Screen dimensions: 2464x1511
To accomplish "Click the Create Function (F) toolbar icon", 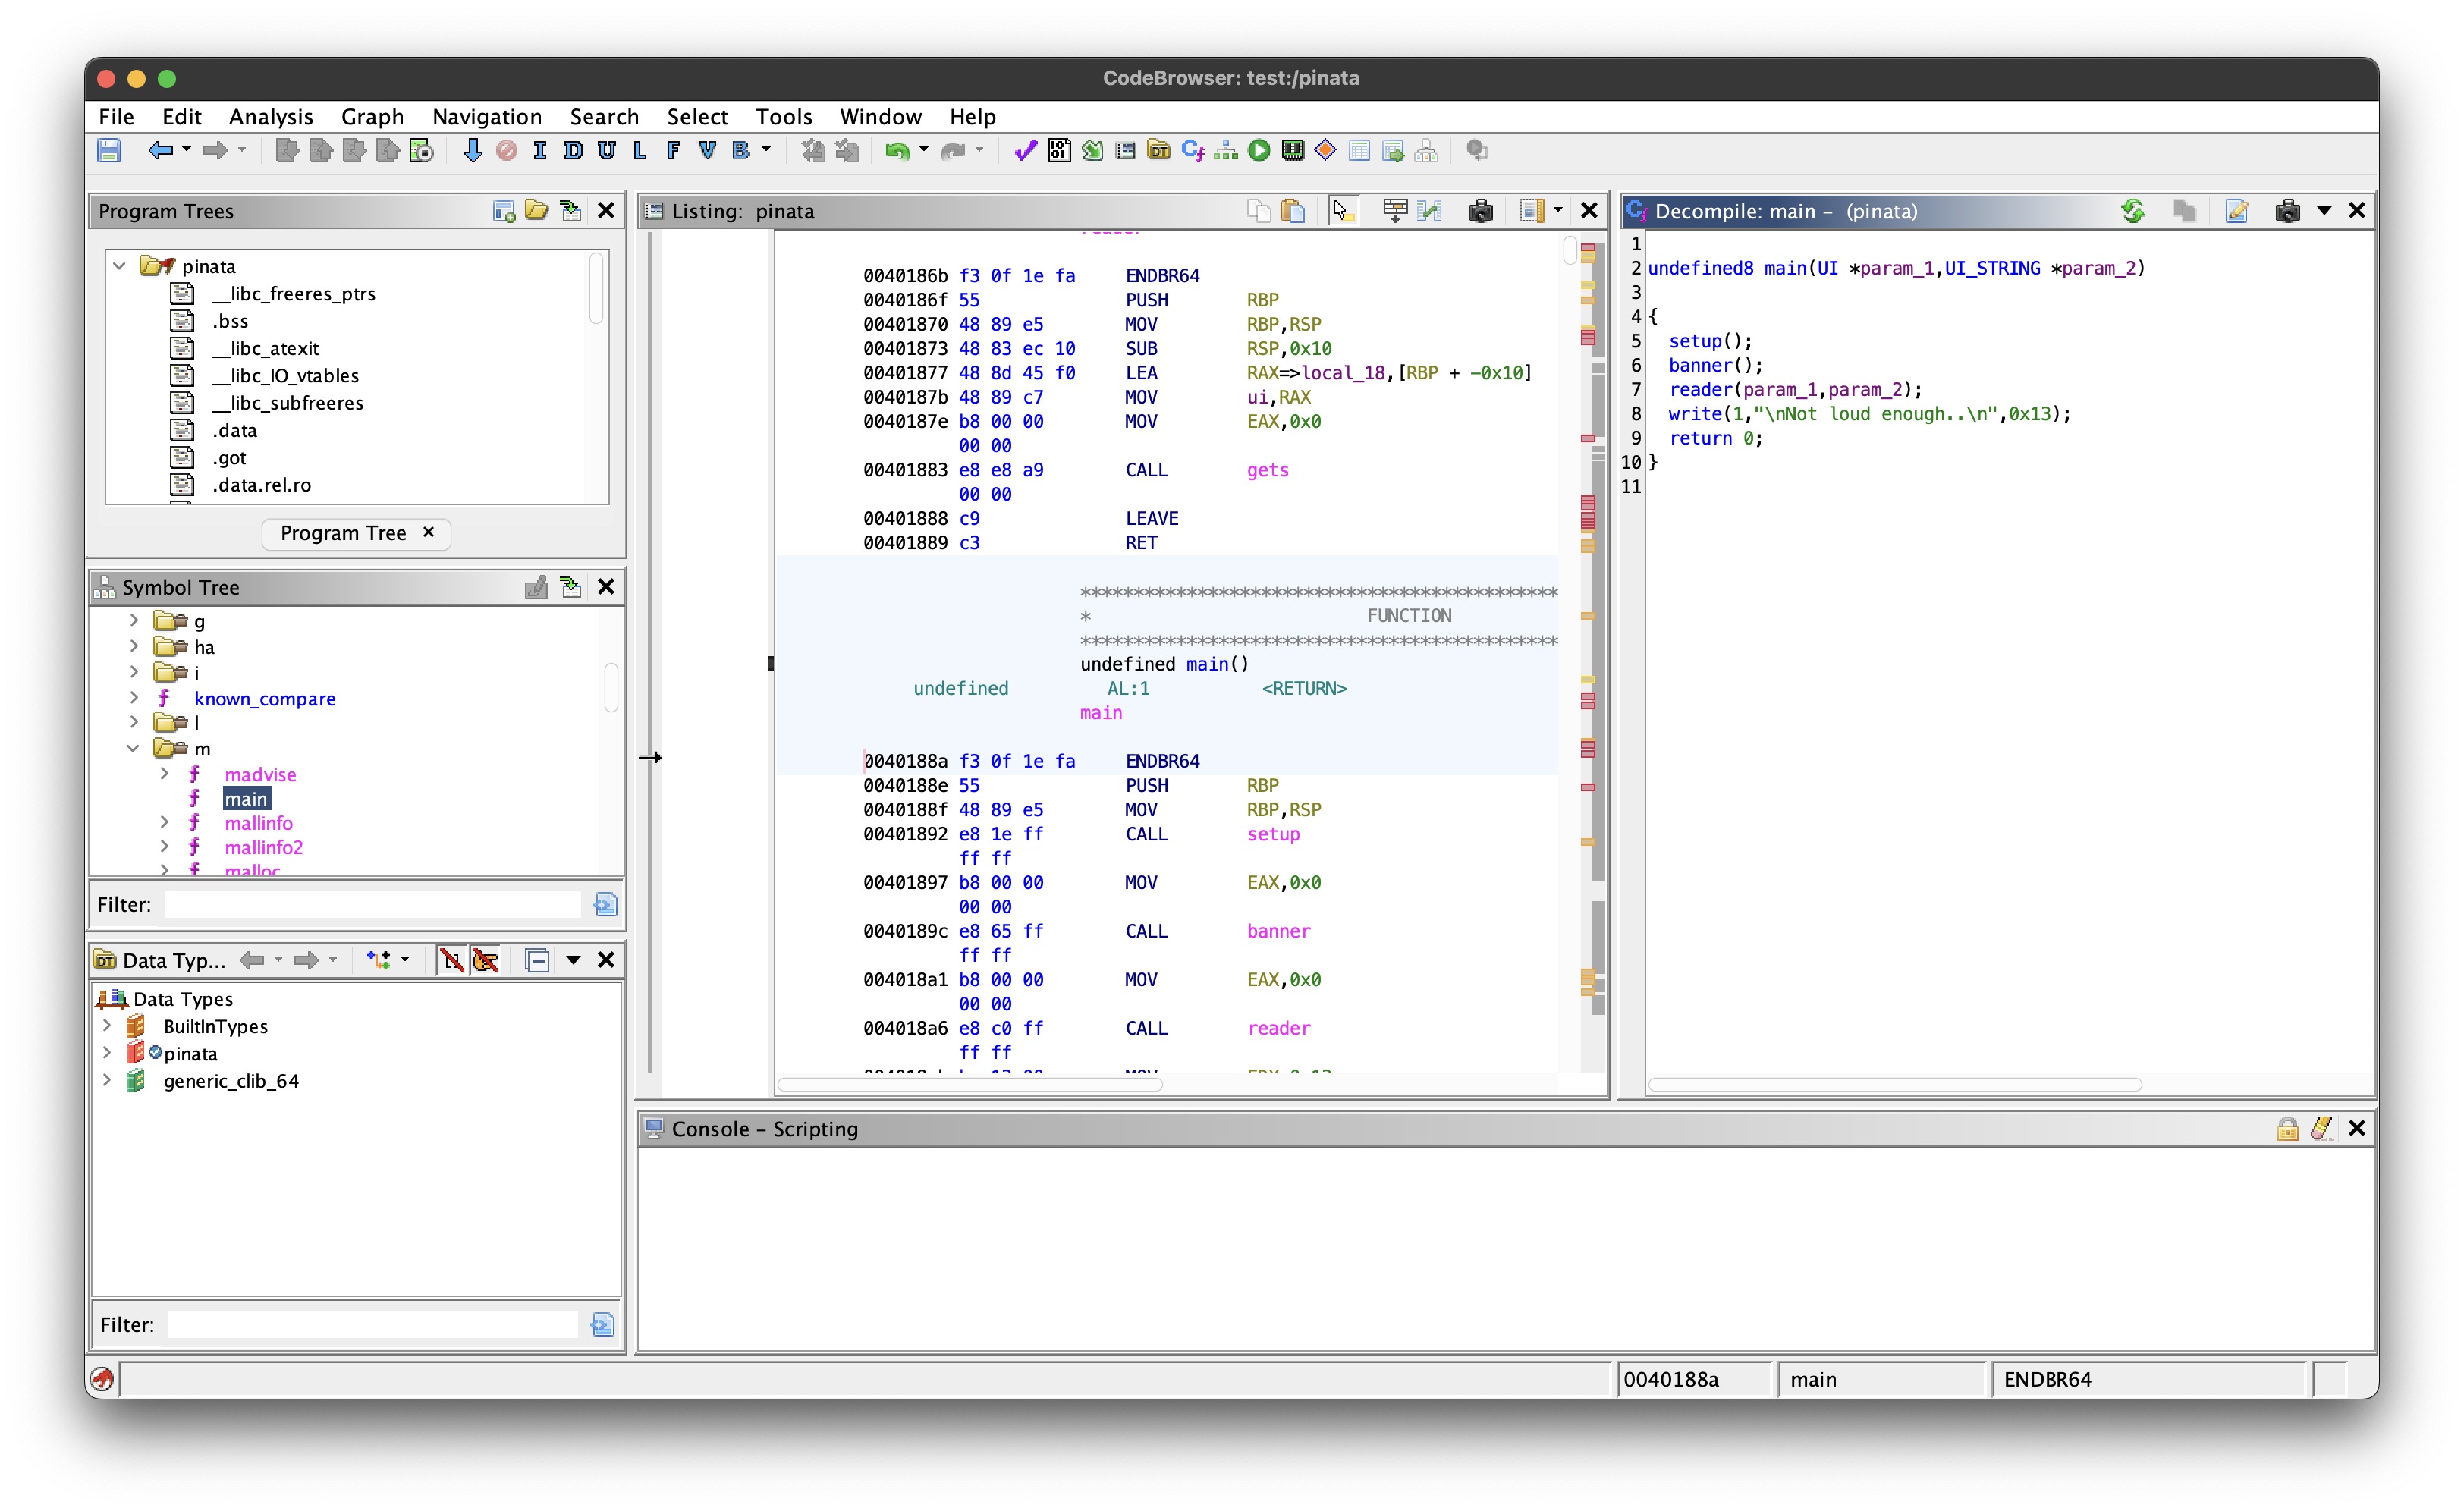I will point(673,151).
